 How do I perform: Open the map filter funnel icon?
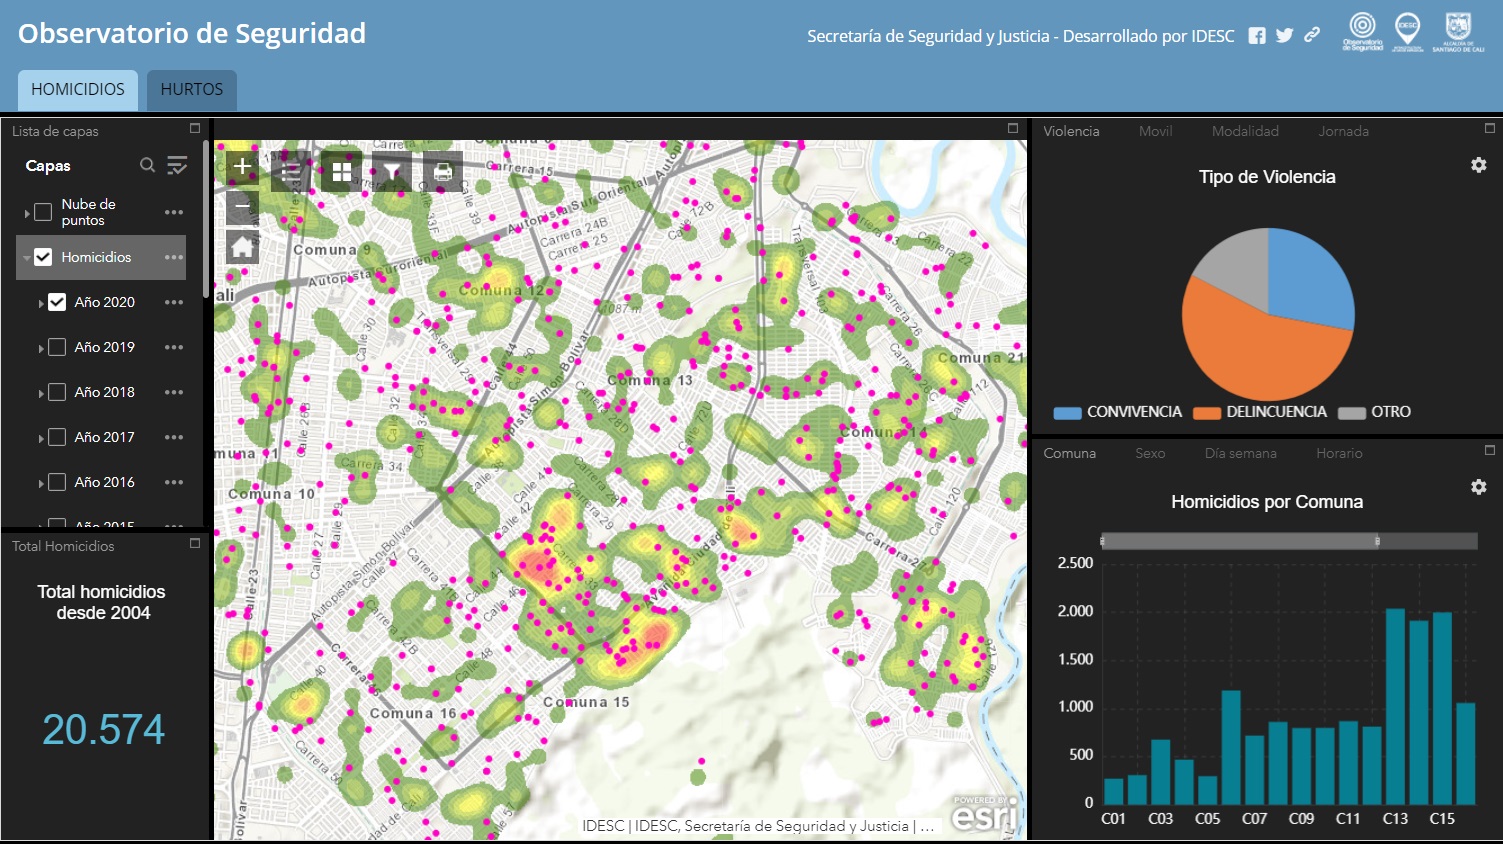pyautogui.click(x=391, y=170)
